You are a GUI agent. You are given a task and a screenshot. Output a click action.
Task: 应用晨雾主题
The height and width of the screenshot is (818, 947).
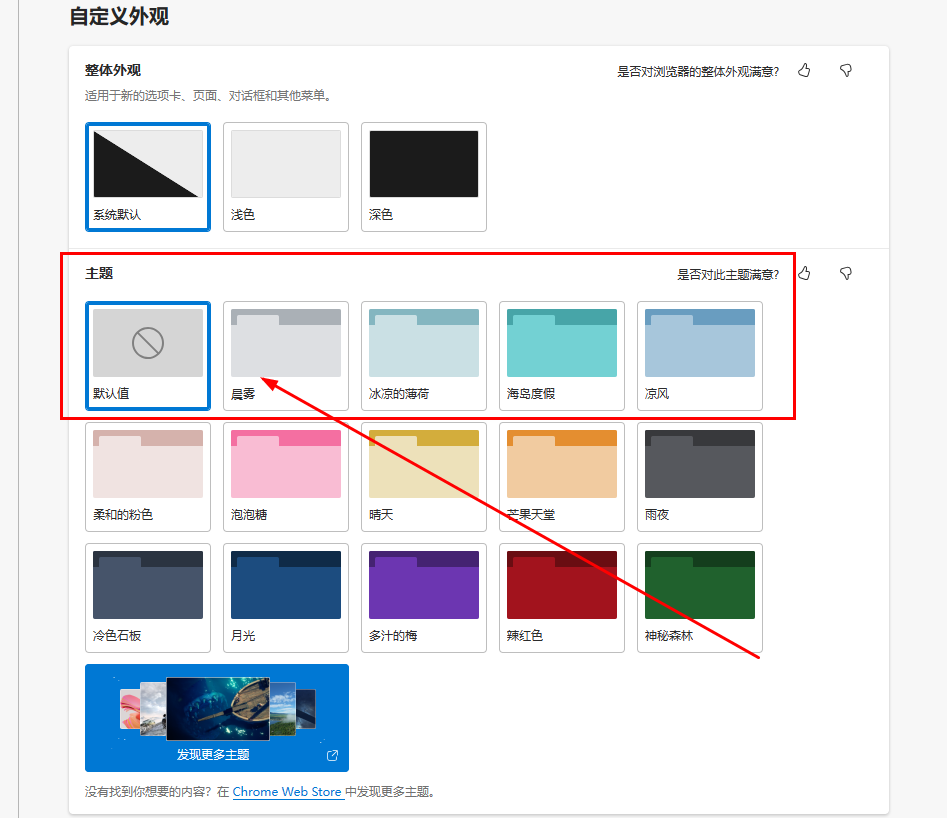[x=285, y=356]
